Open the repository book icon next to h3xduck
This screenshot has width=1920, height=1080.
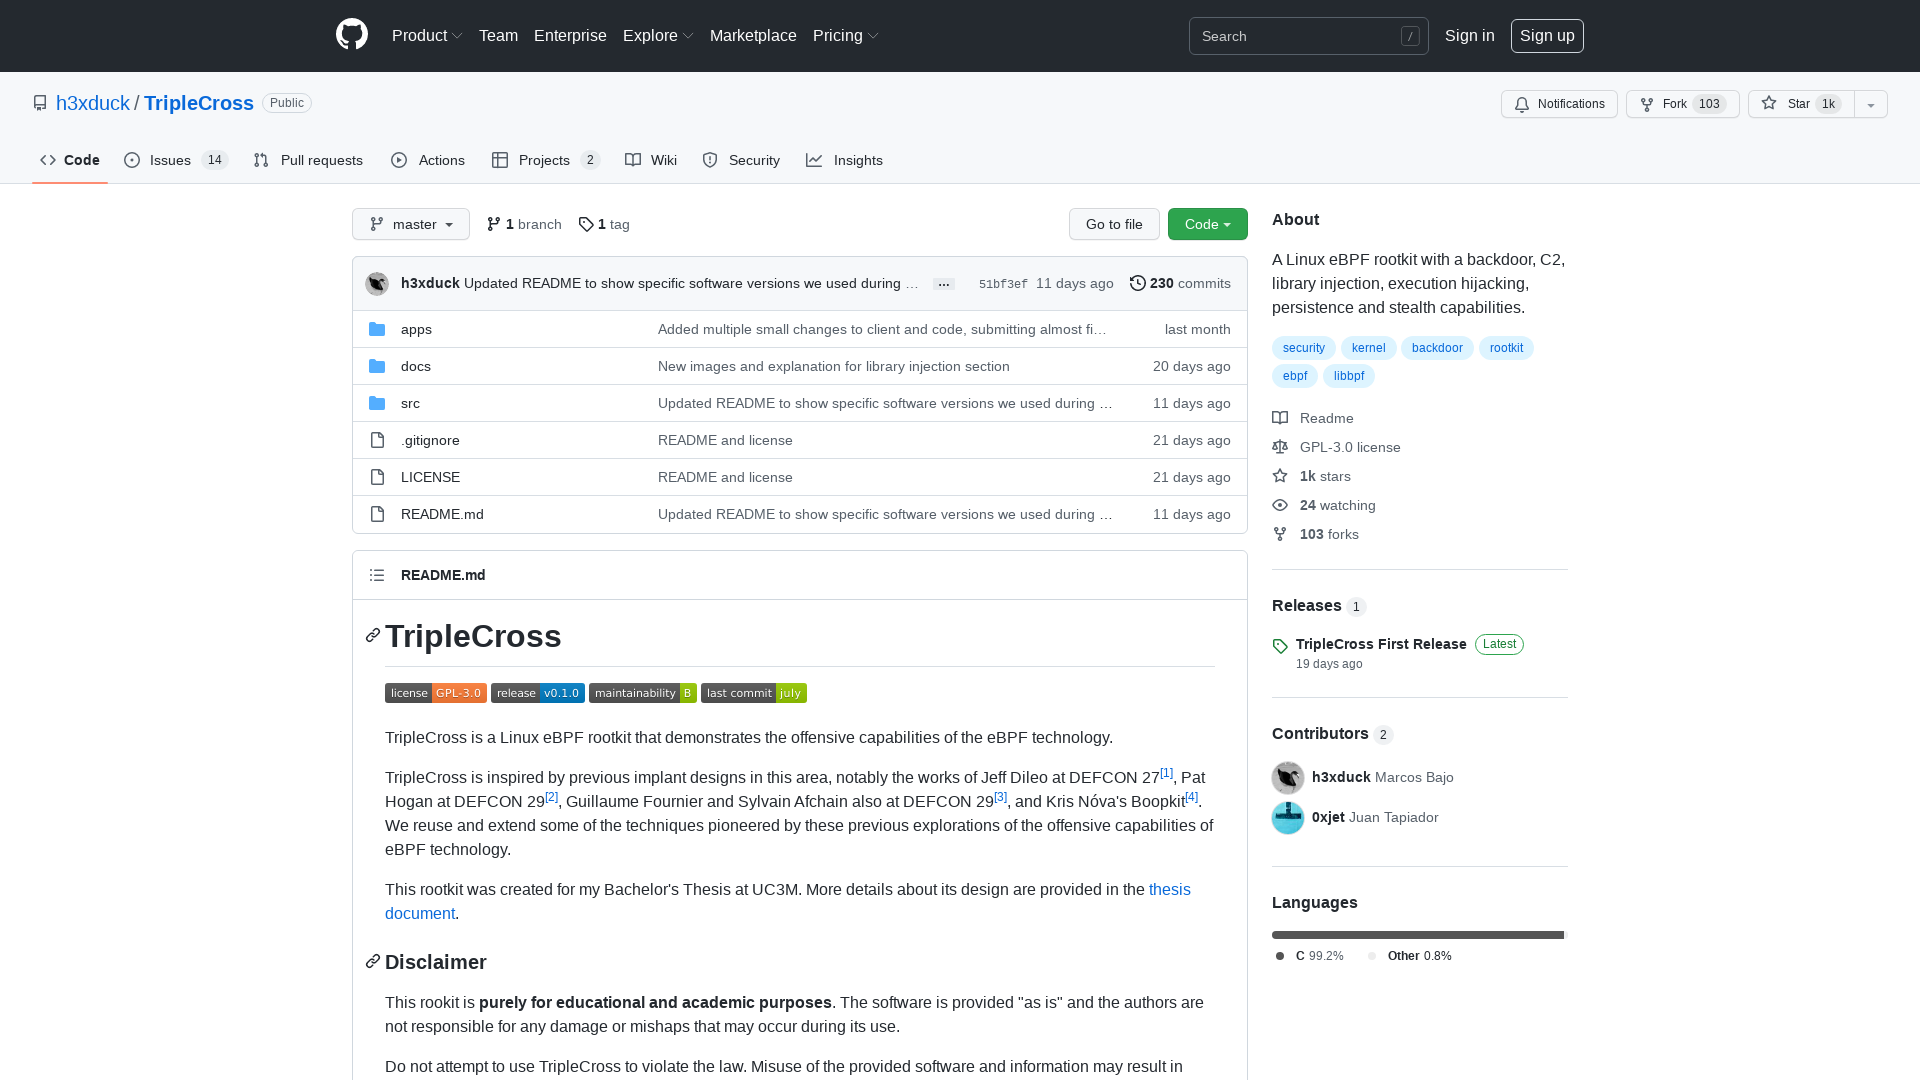[x=40, y=103]
